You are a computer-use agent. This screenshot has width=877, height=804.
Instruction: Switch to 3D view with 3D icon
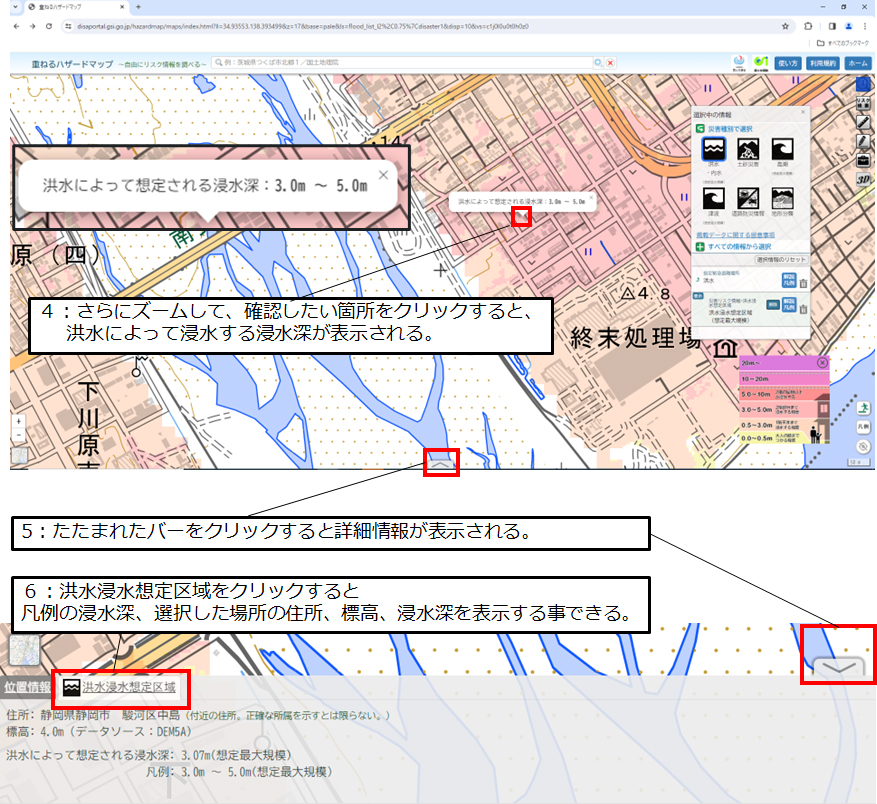(x=864, y=179)
